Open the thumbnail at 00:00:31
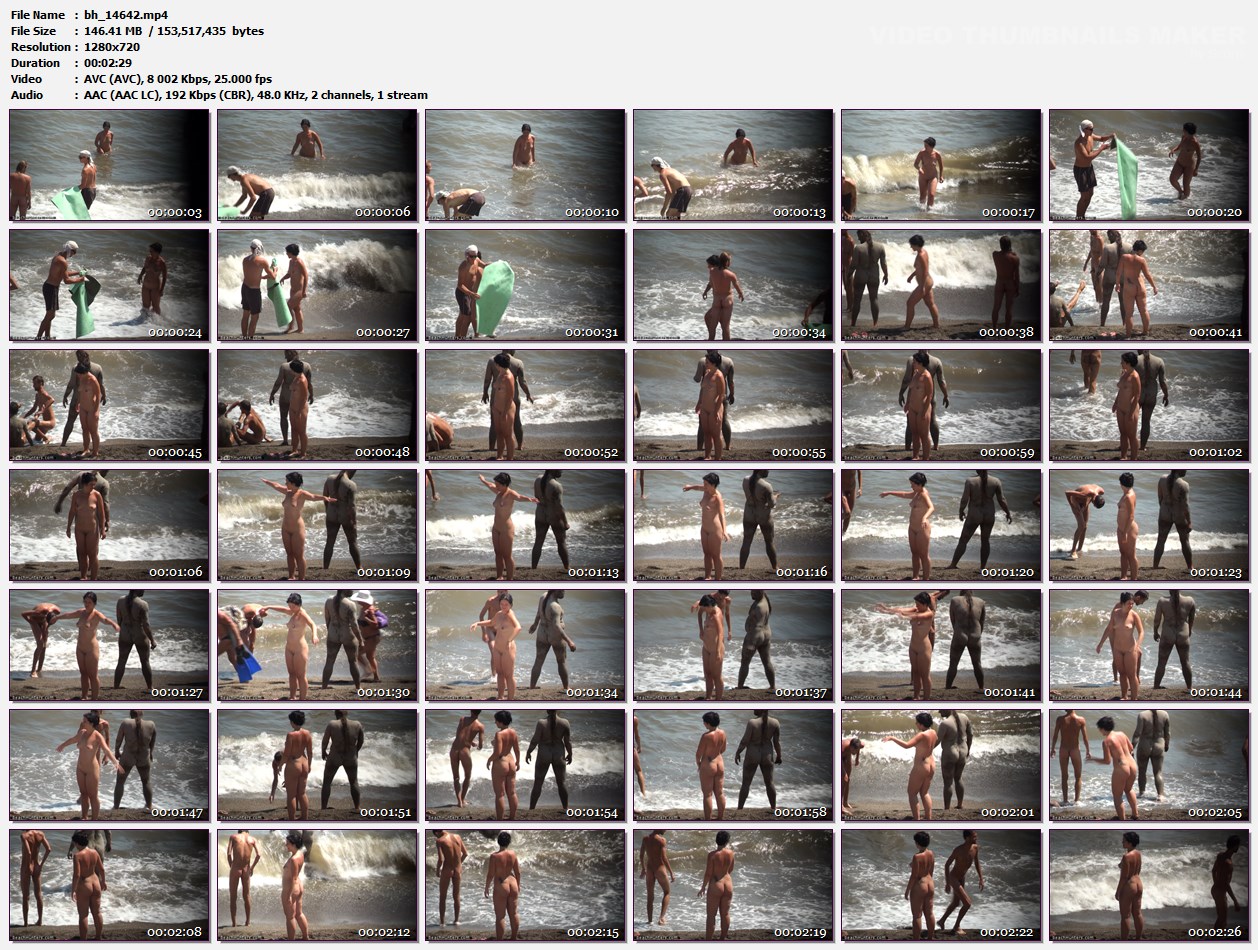The image size is (1258, 950). tap(525, 285)
